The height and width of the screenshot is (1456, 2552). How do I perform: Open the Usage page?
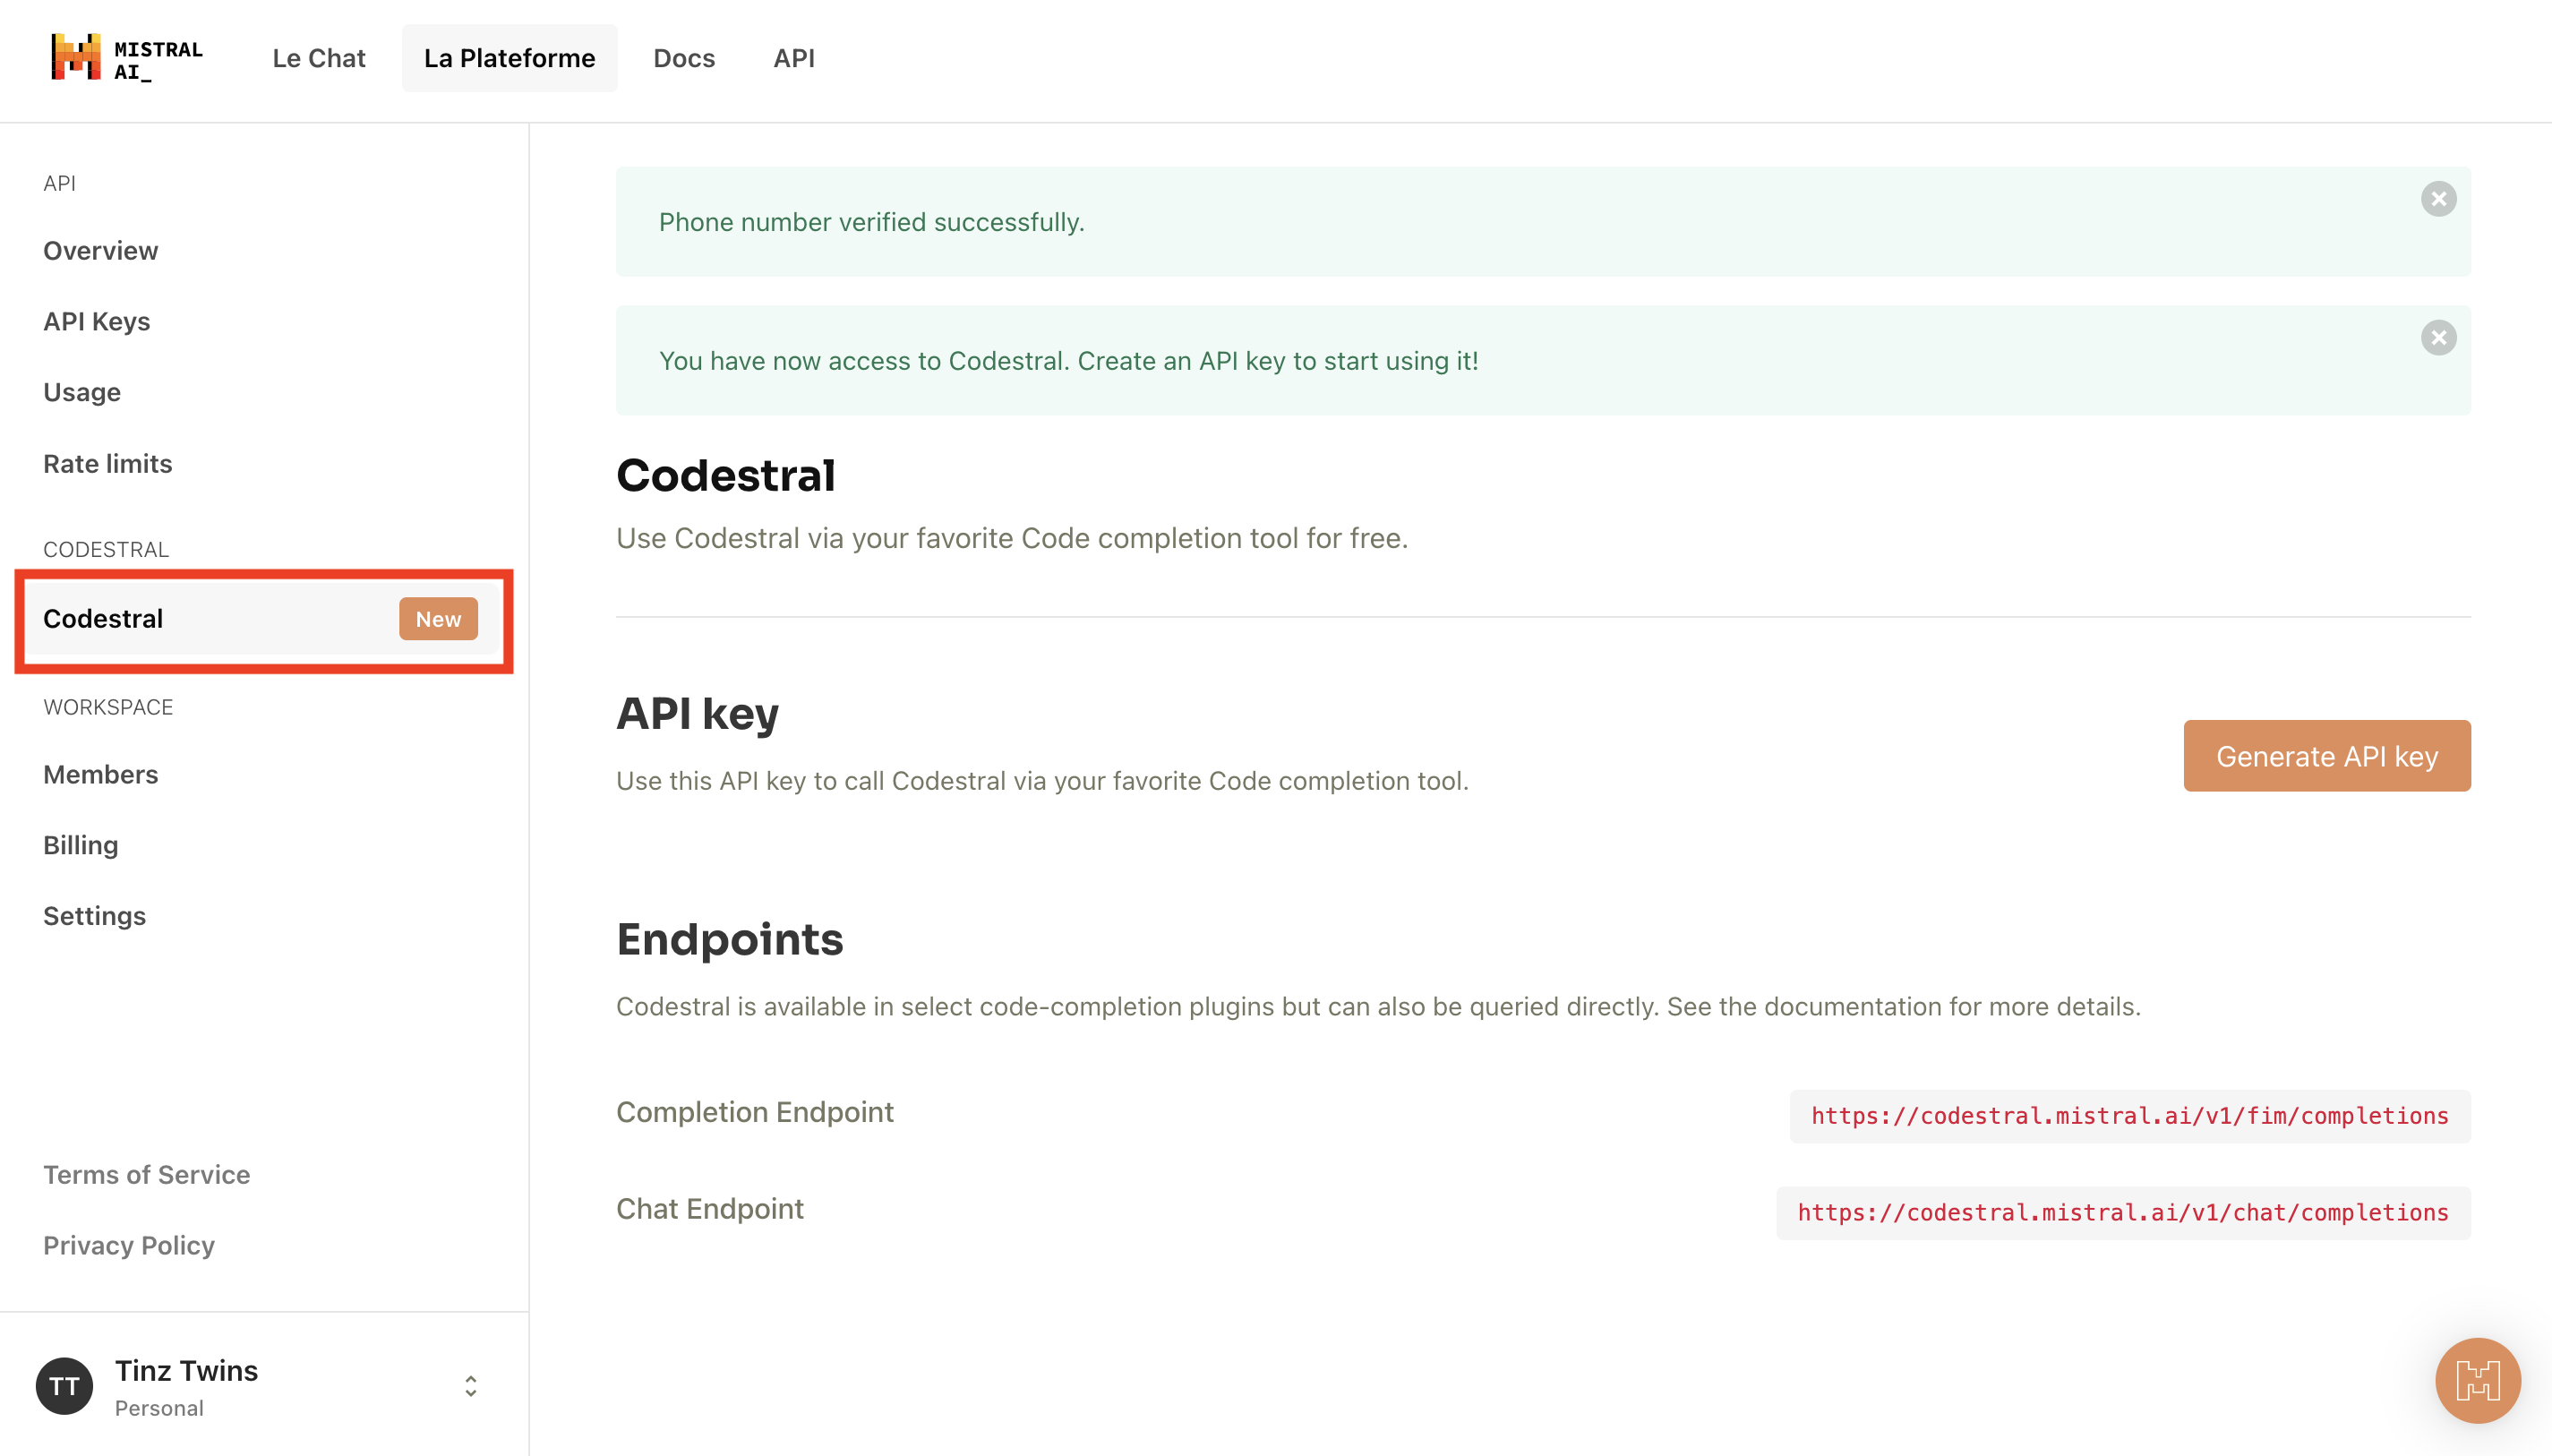(x=82, y=392)
